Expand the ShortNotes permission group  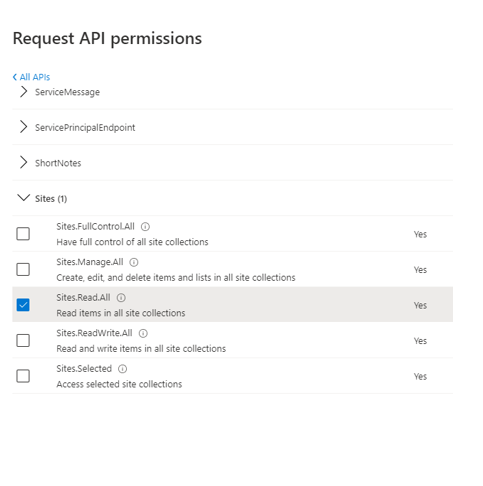(23, 163)
